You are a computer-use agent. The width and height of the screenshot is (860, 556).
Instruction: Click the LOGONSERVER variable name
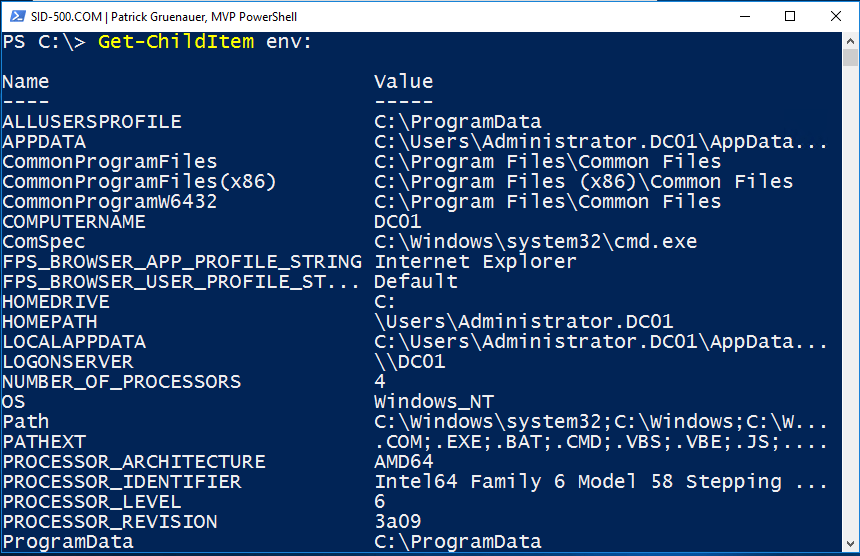pyautogui.click(x=68, y=362)
